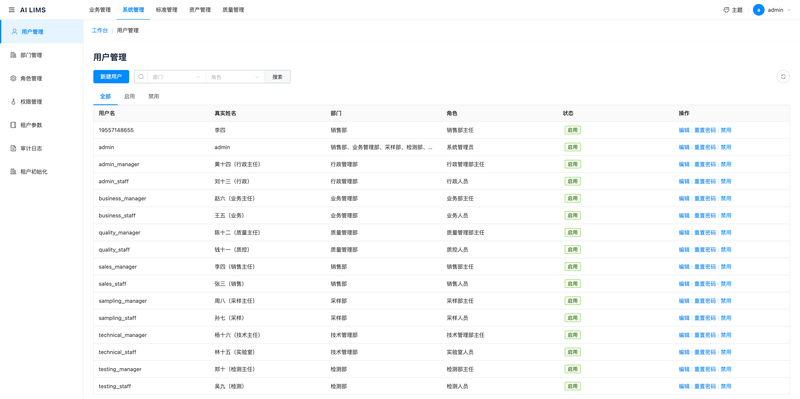This screenshot has height=399, width=800.
Task: Click 禁用 for admin_manager
Action: (x=726, y=164)
